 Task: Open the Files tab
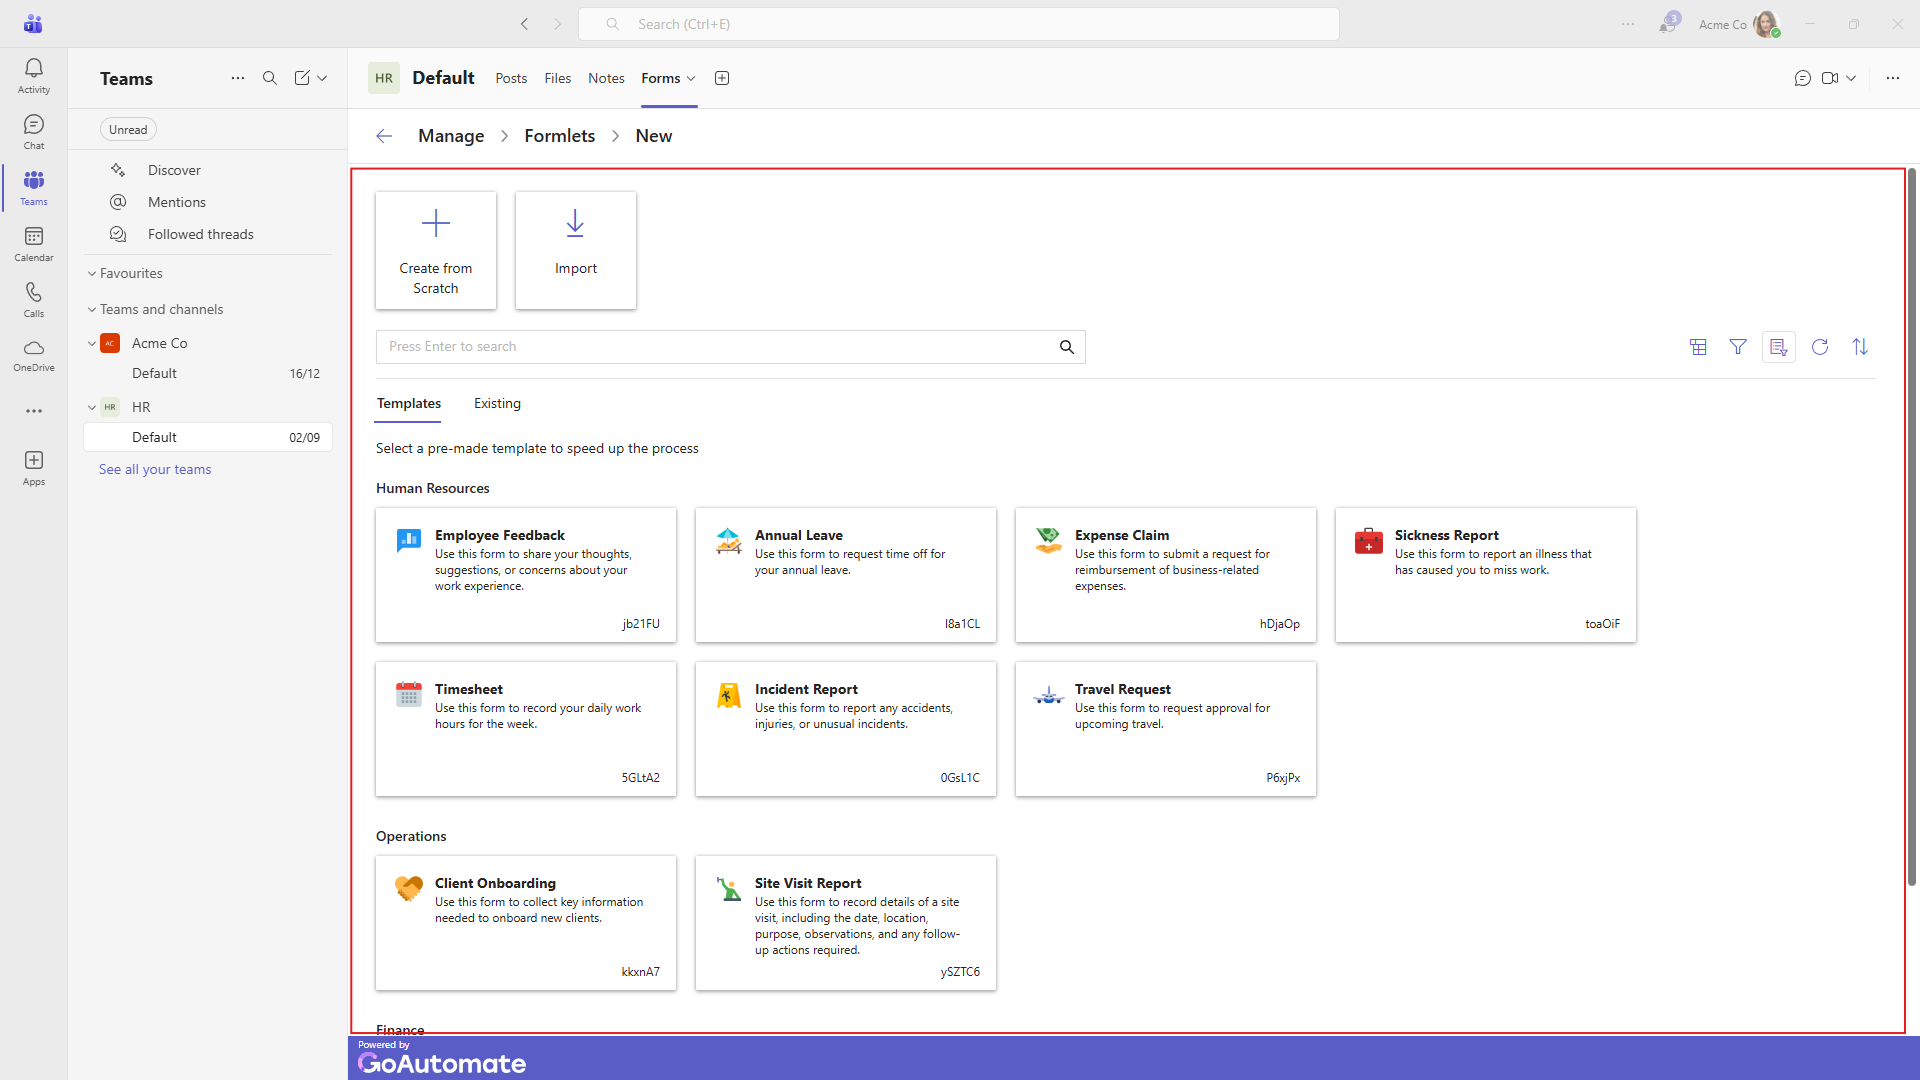coord(557,78)
